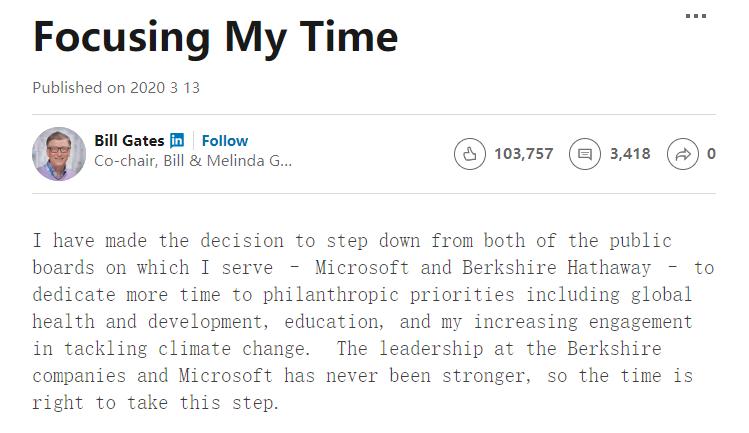The image size is (749, 433).
Task: Click the Co-chair, Bill & Melinda G... subtitle
Action: (x=192, y=161)
